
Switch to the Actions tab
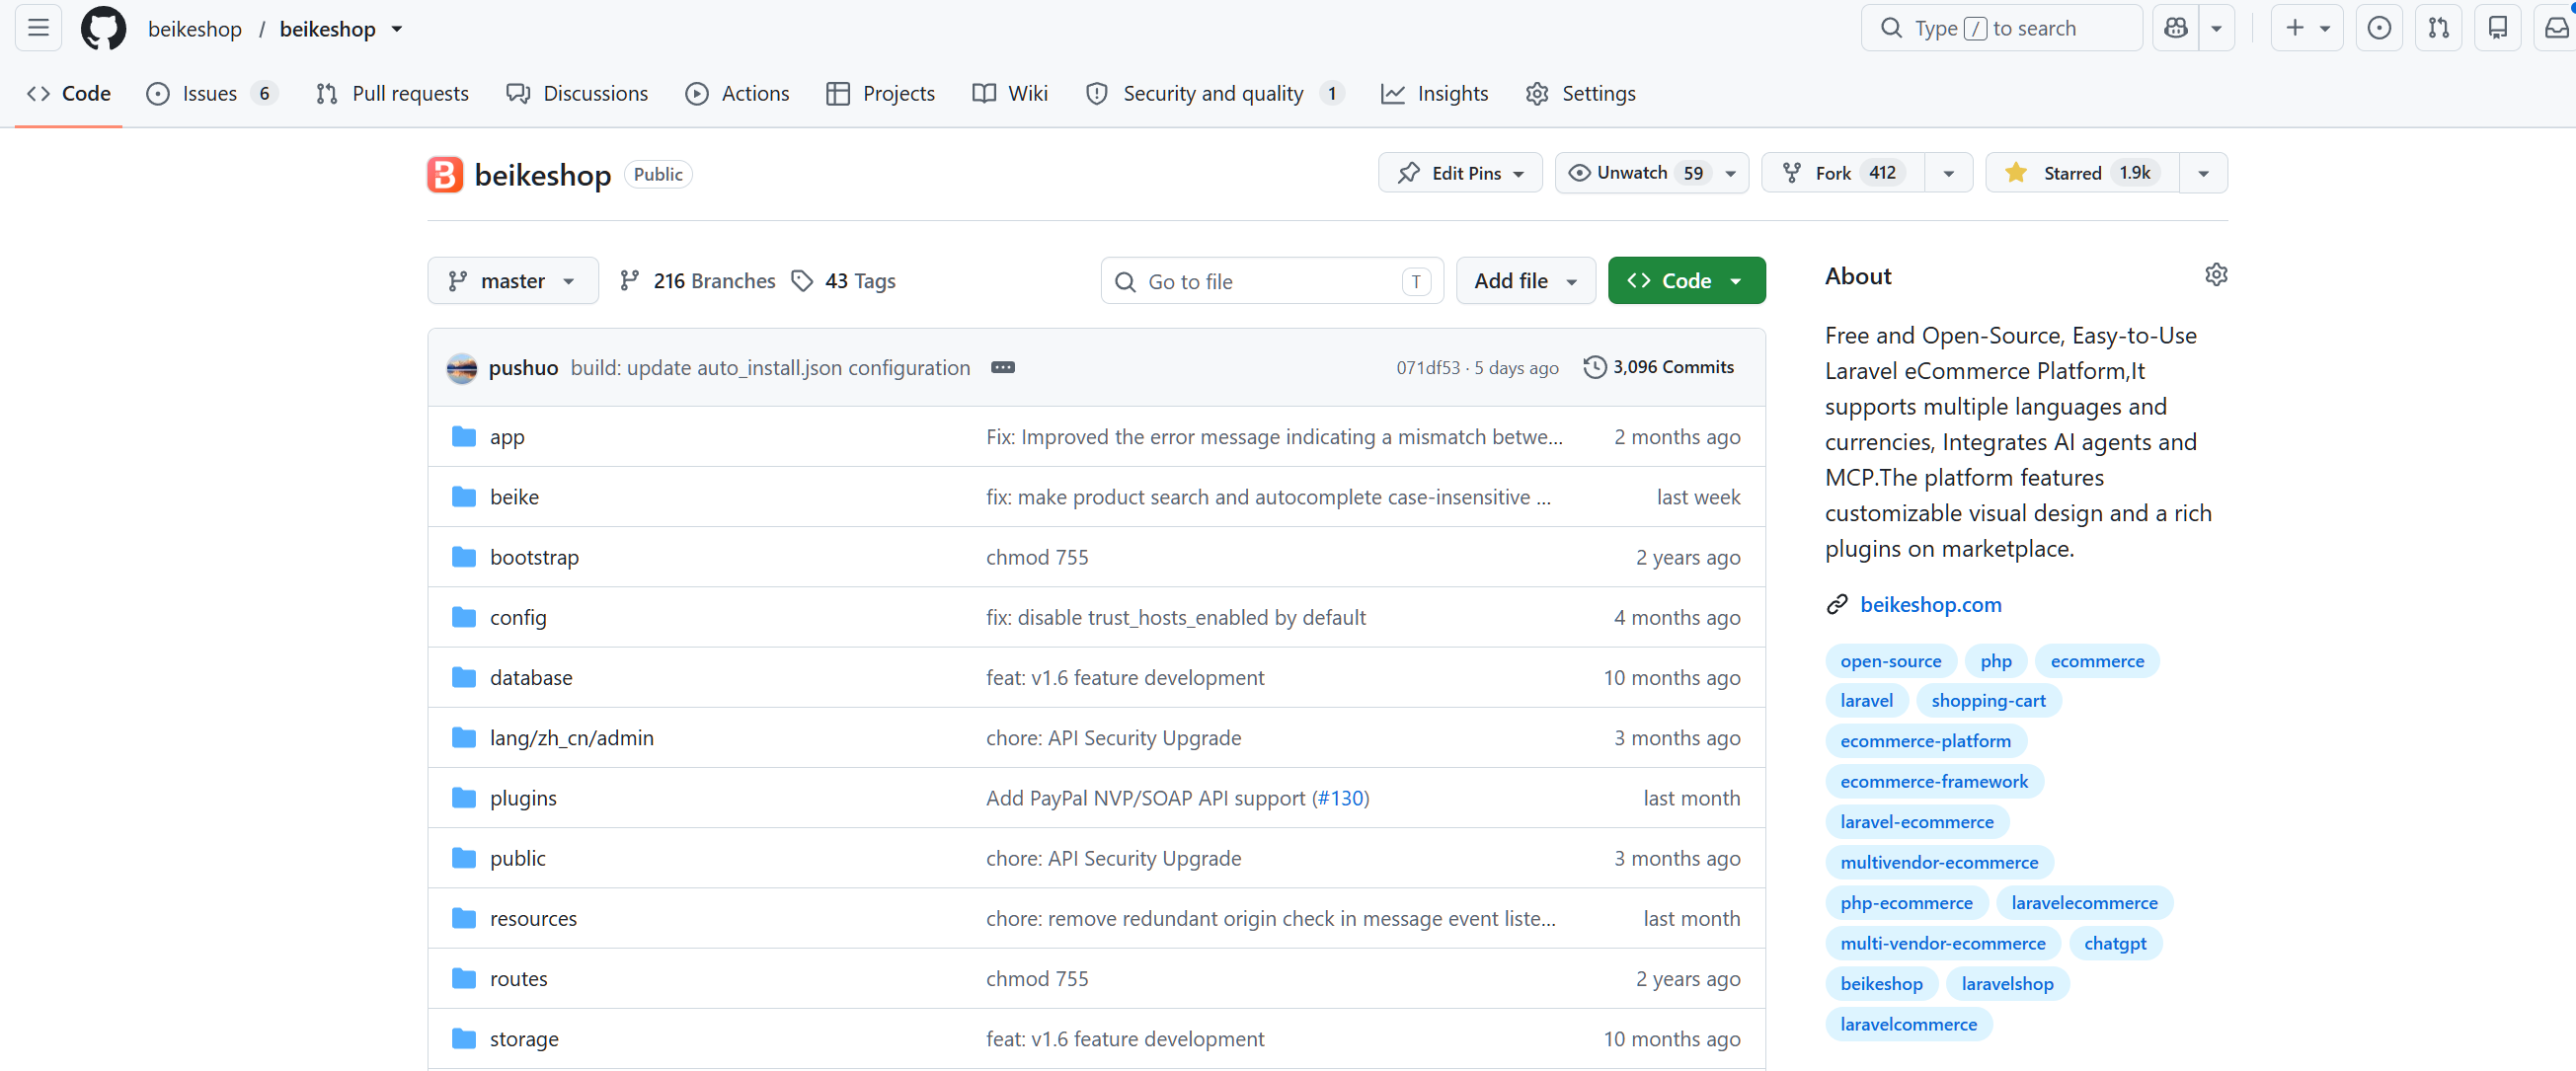tap(737, 93)
